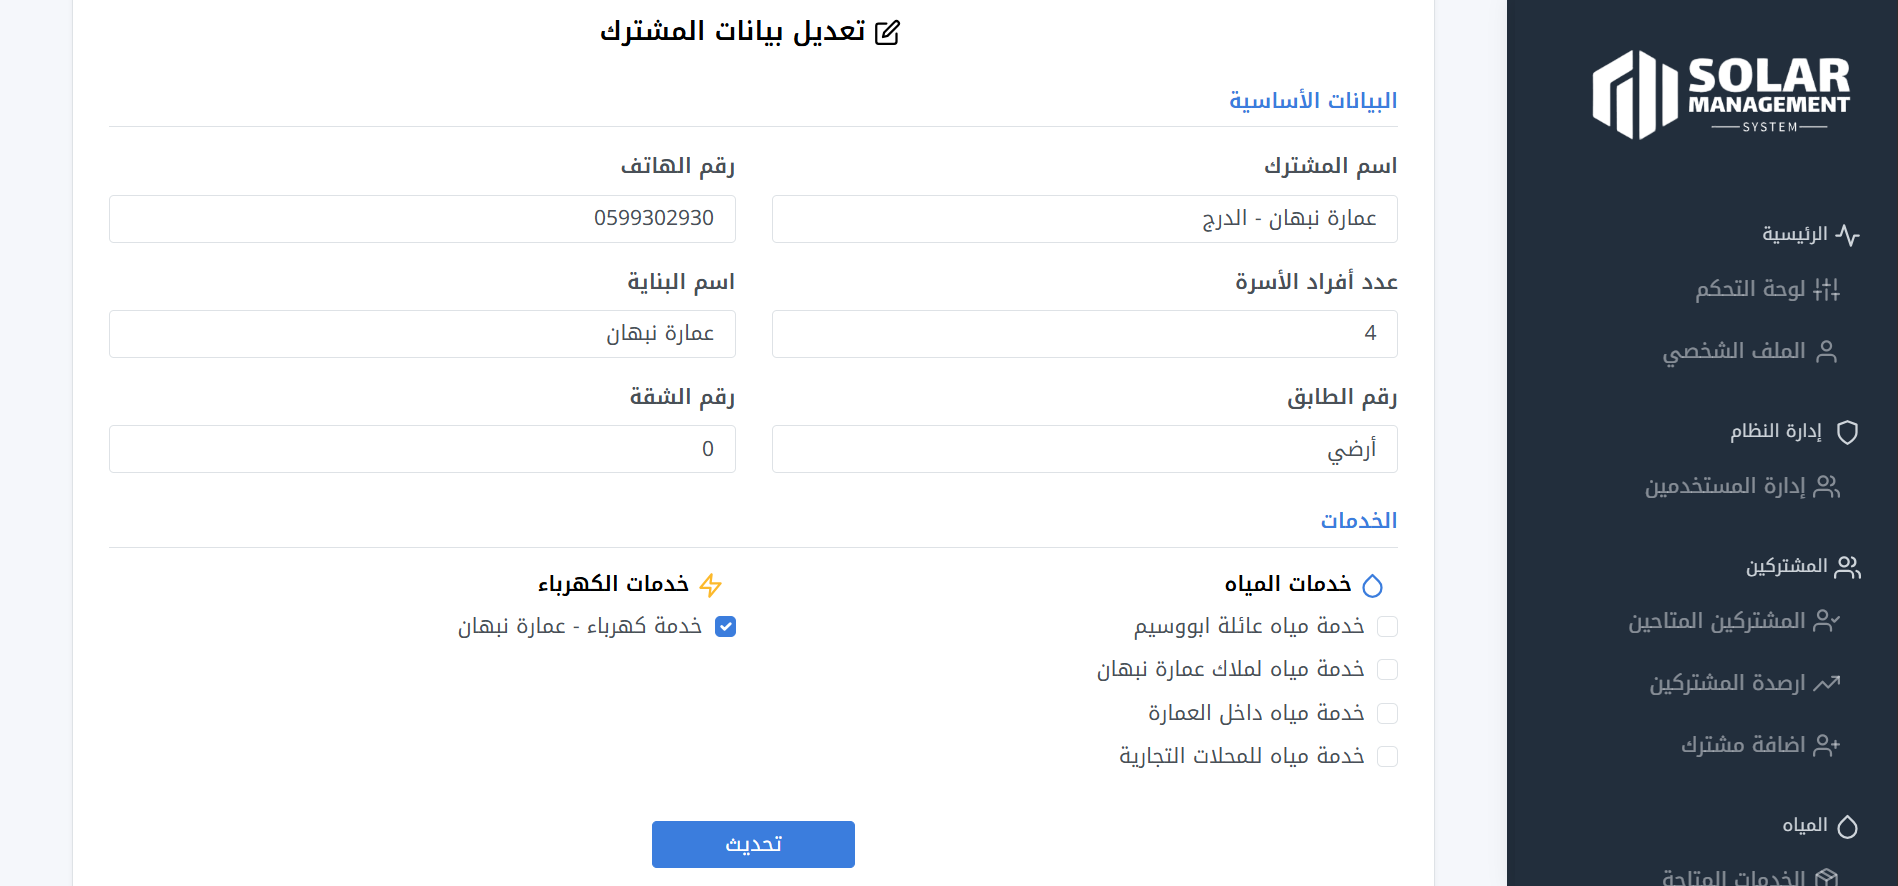Image resolution: width=1898 pixels, height=886 pixels.
Task: Click the available subscribers user-check icon
Action: point(1826,622)
